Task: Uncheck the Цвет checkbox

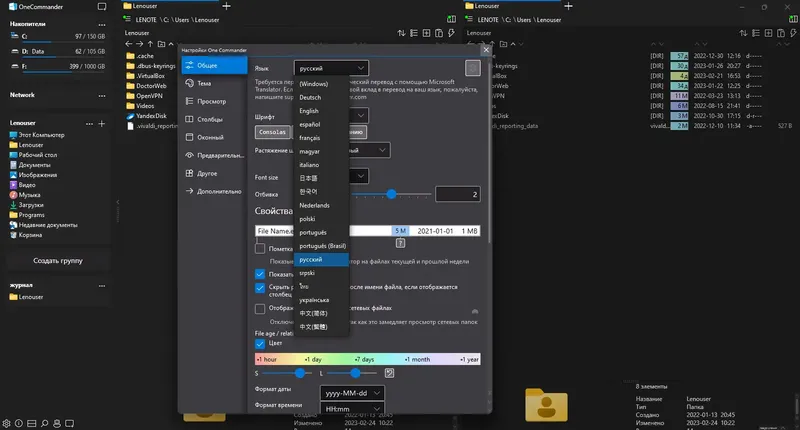Action: (260, 344)
